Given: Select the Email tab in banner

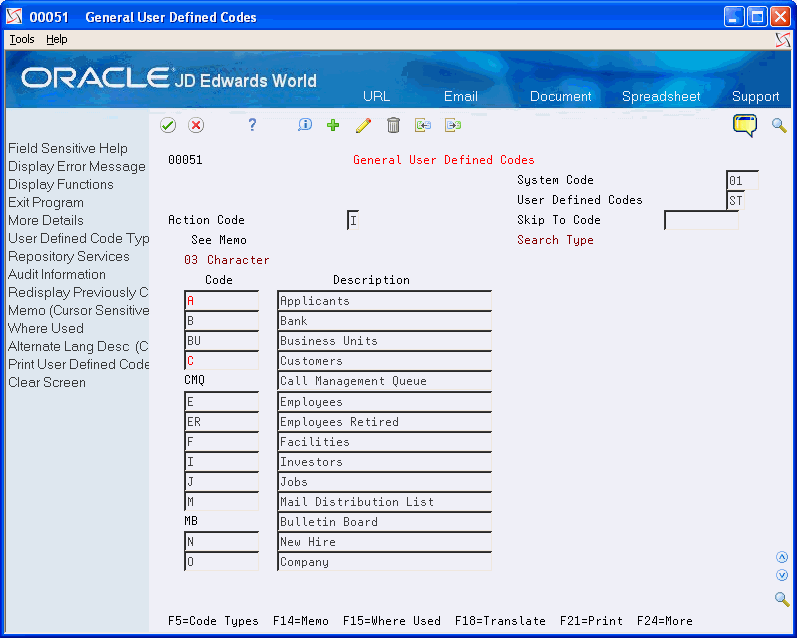Looking at the screenshot, I should pos(461,96).
